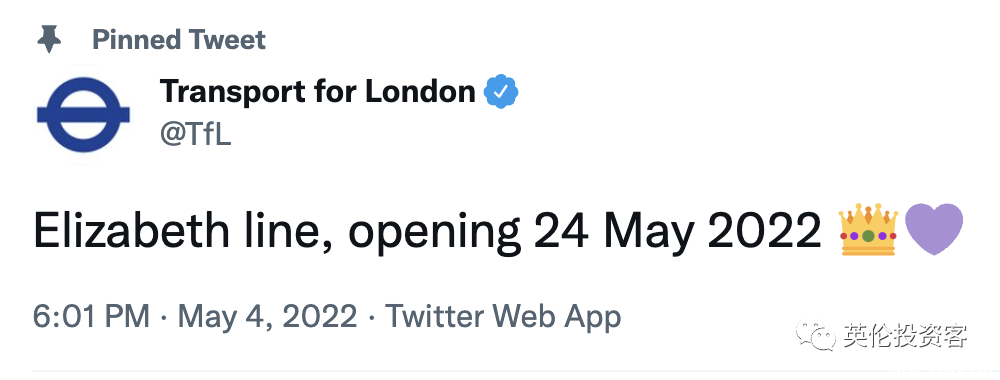Click the 6:01 PM timestamp

[x=92, y=316]
